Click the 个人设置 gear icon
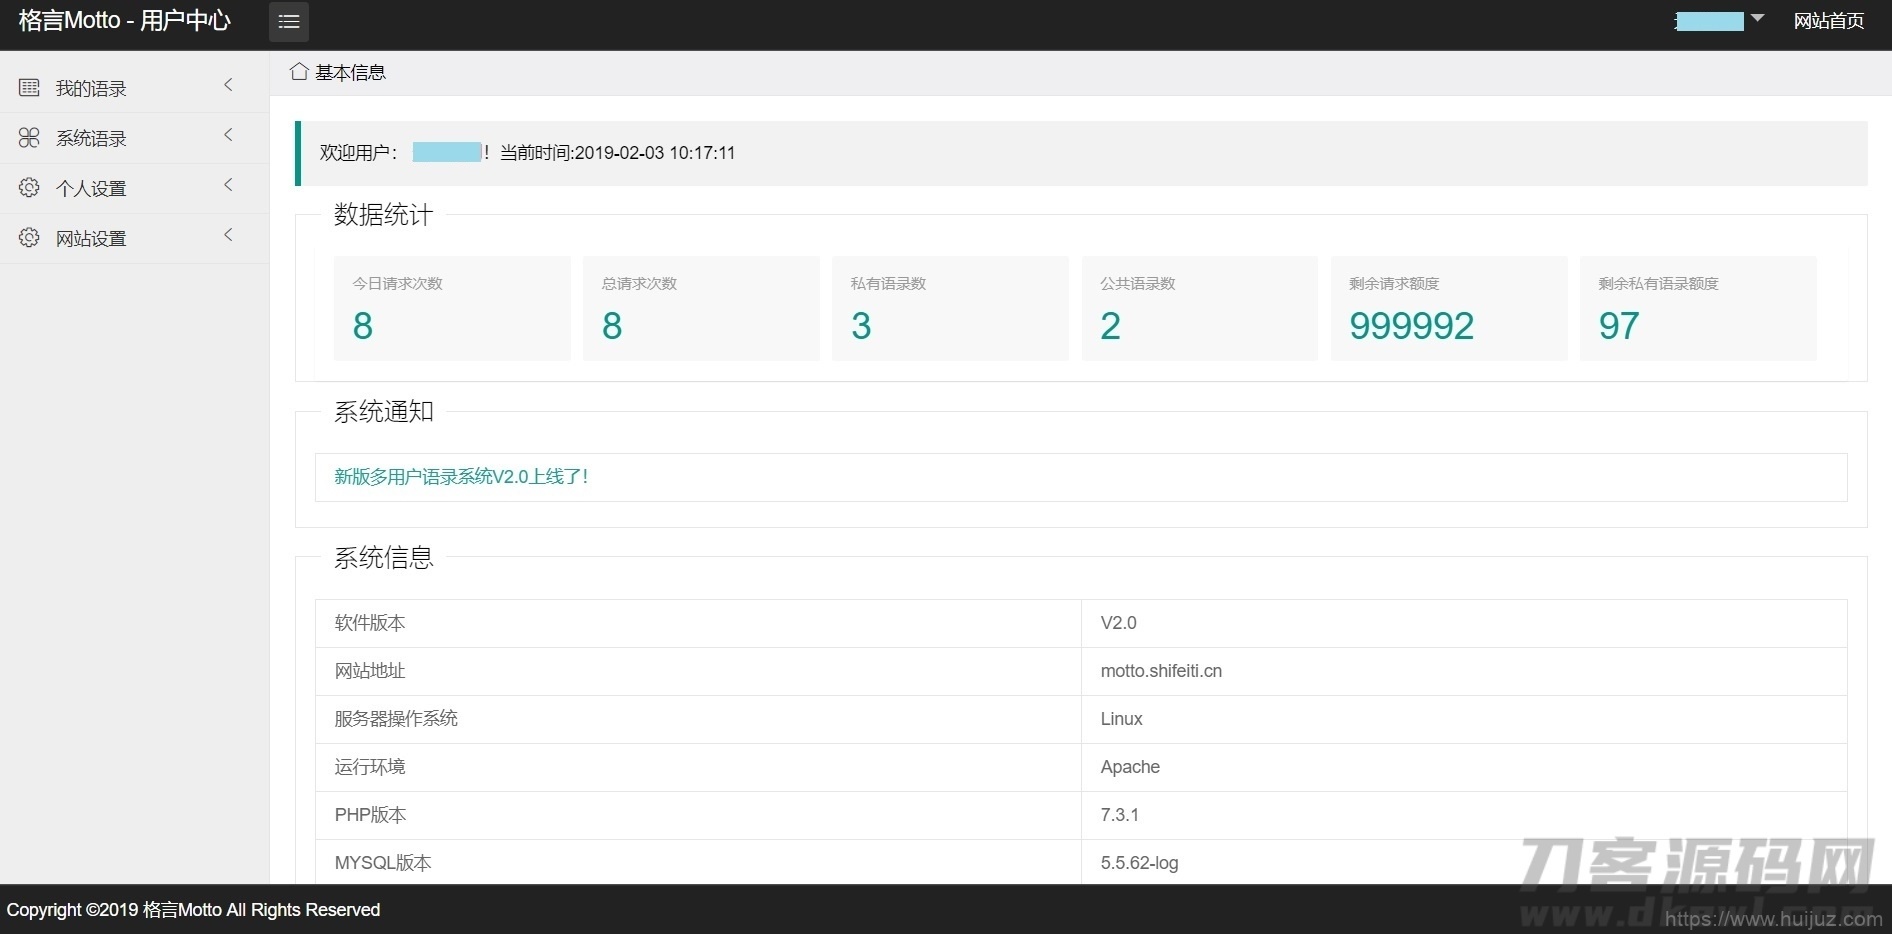1892x934 pixels. [29, 188]
